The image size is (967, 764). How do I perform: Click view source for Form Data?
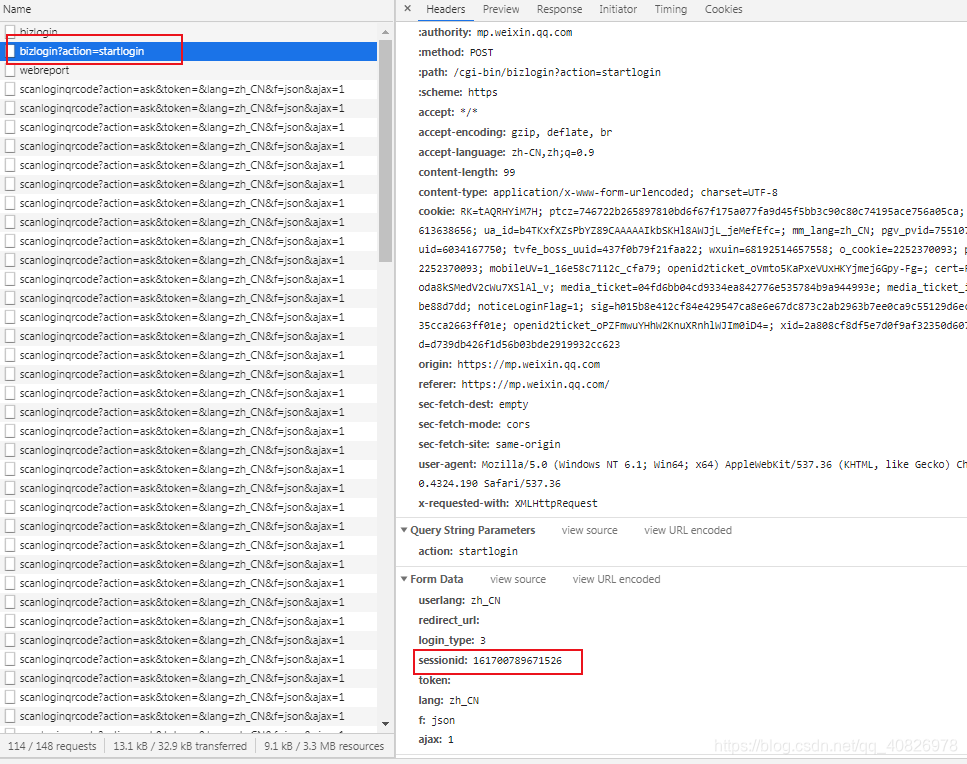(x=517, y=580)
